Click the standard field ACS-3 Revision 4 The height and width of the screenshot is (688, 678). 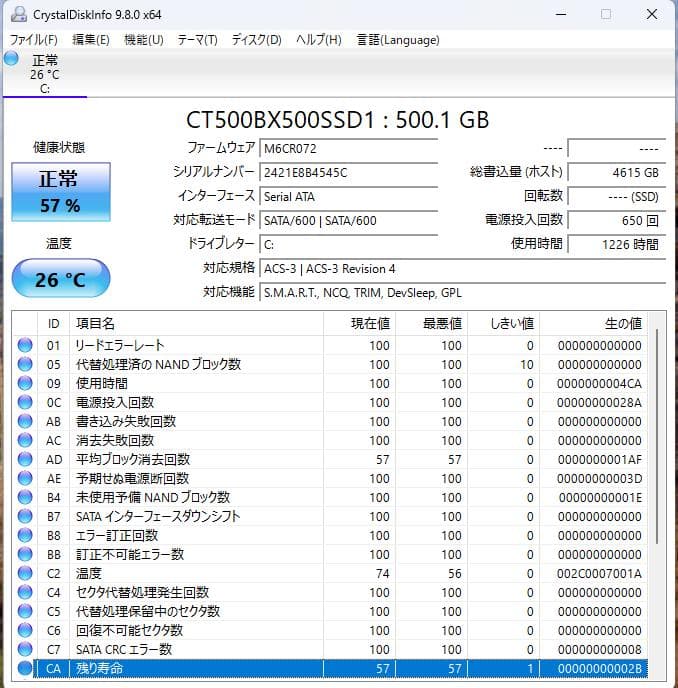coord(463,269)
